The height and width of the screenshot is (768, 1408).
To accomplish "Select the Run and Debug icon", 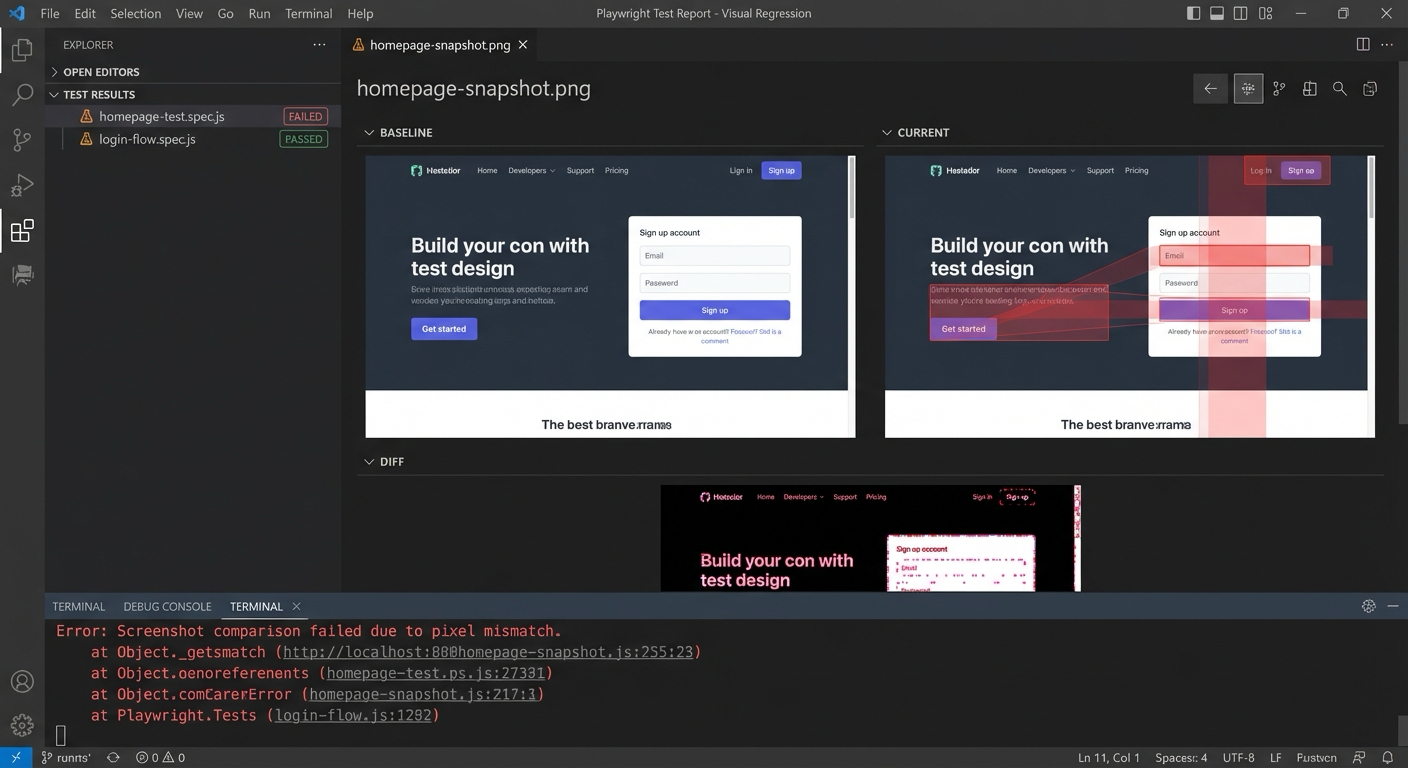I will [x=22, y=184].
